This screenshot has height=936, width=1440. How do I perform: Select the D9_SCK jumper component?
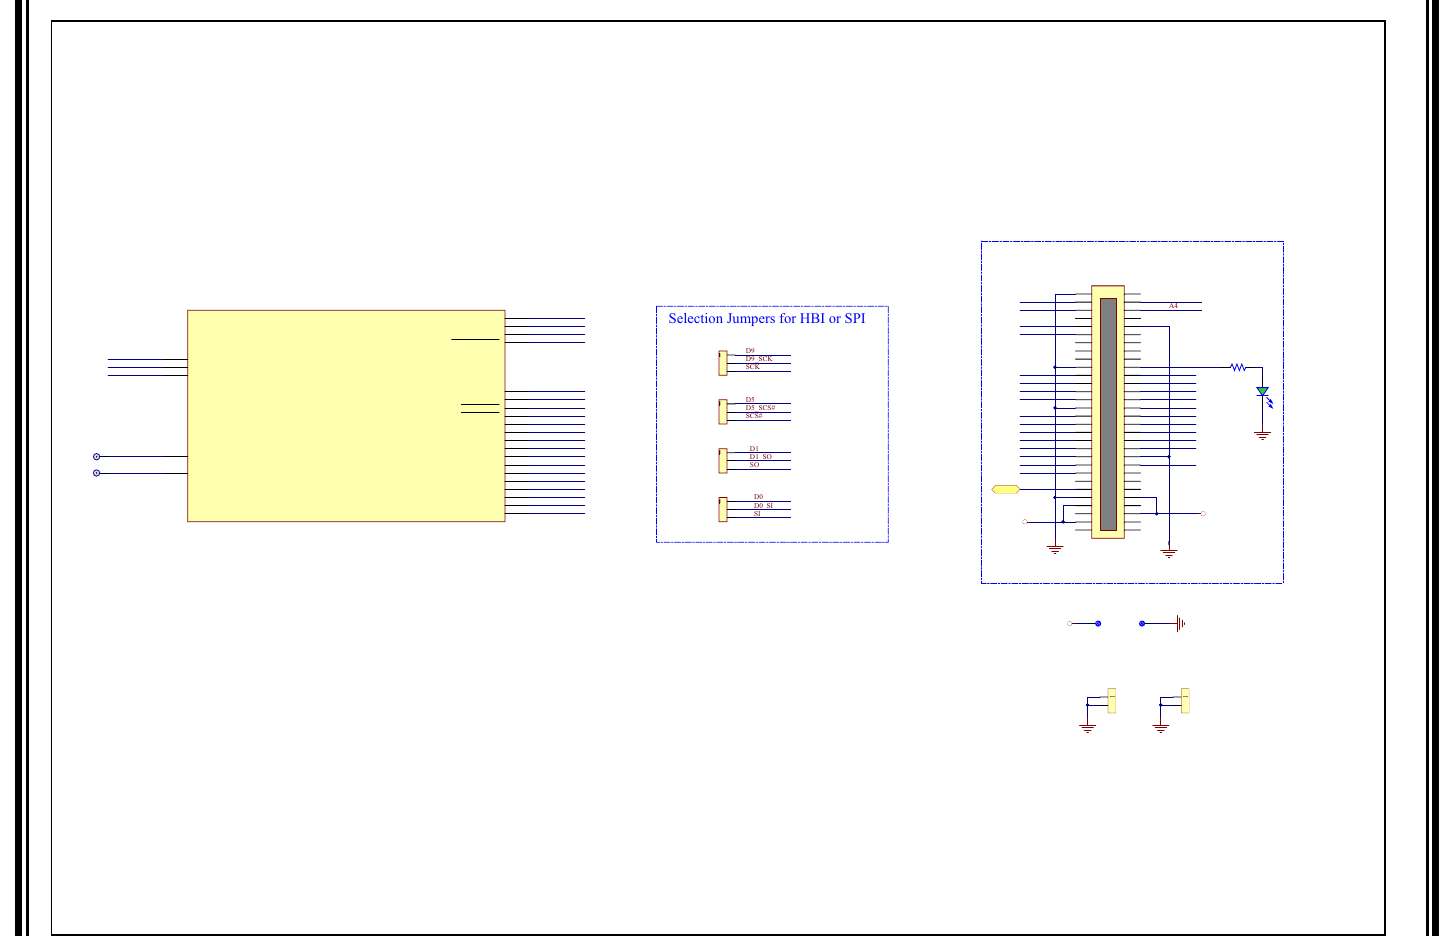point(723,363)
